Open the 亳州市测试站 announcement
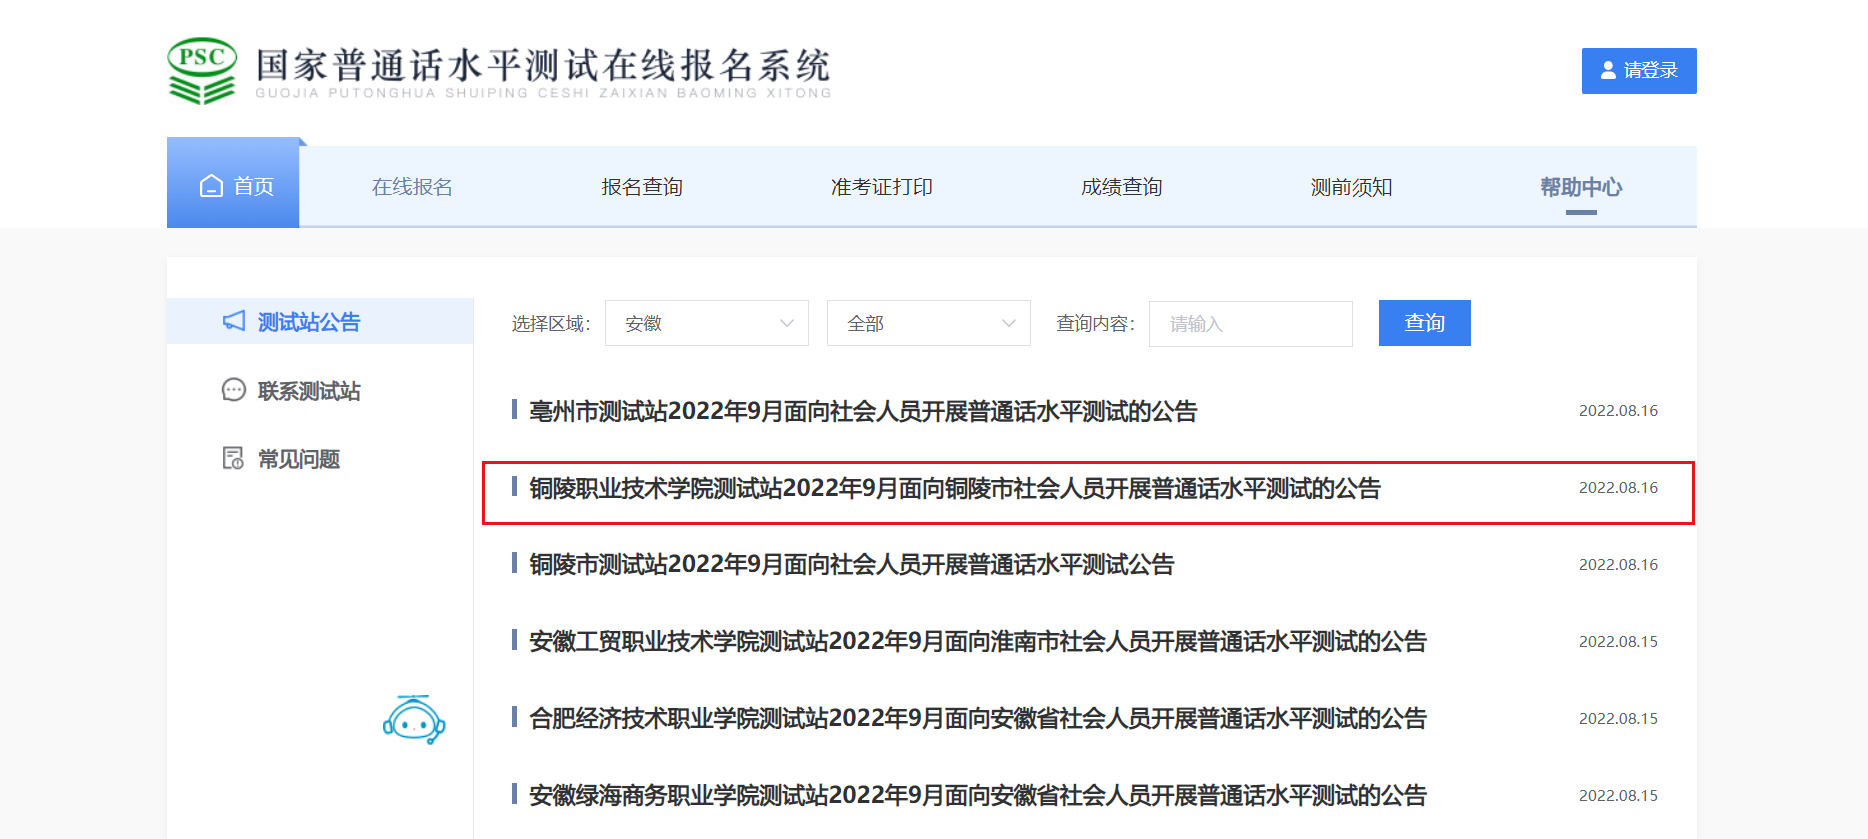 pyautogui.click(x=863, y=411)
